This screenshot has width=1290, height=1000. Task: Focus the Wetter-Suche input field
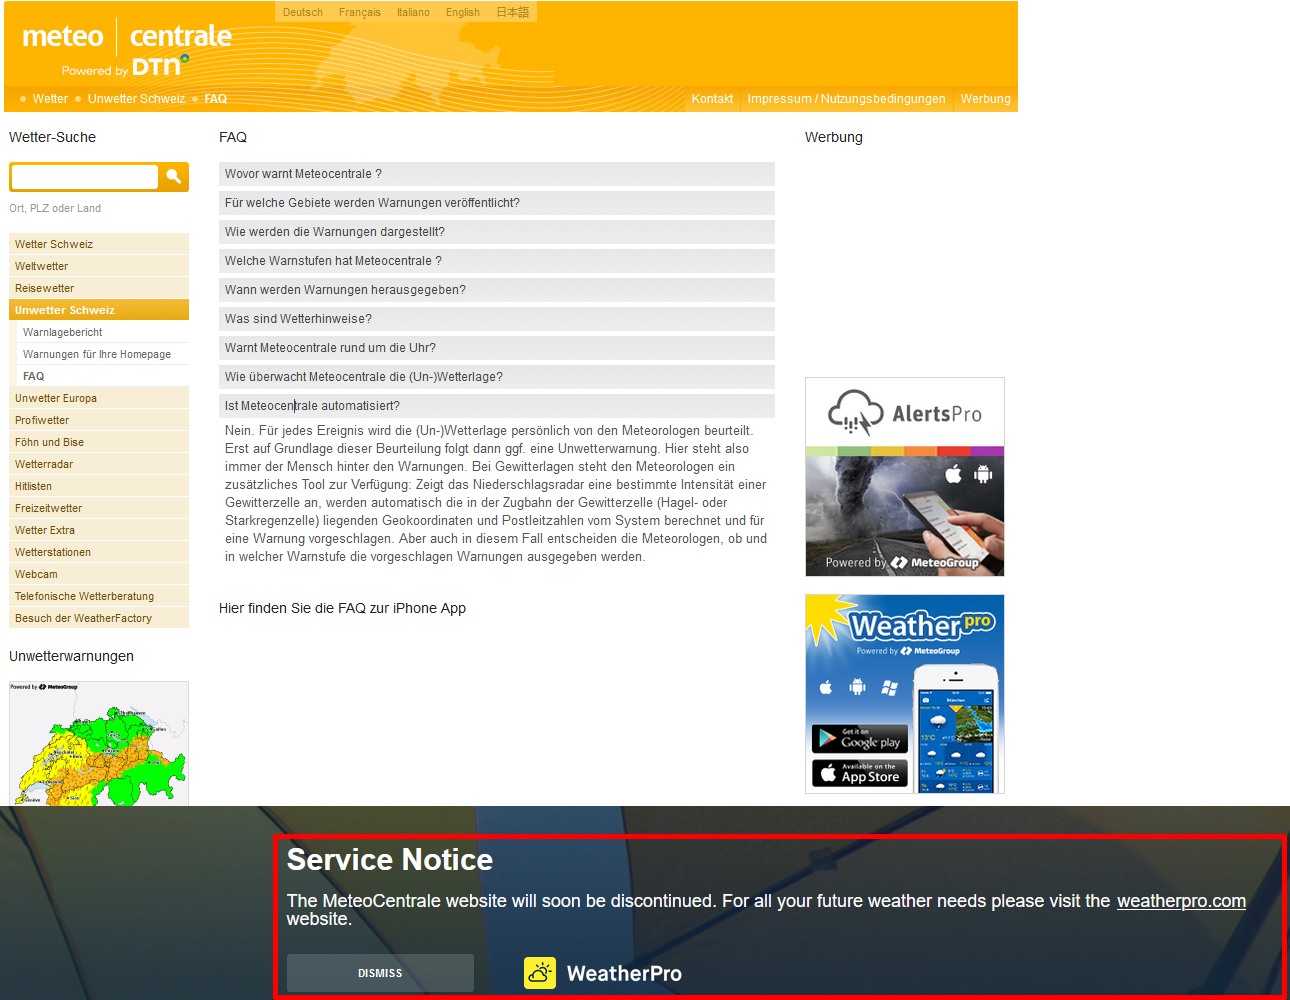coord(84,177)
